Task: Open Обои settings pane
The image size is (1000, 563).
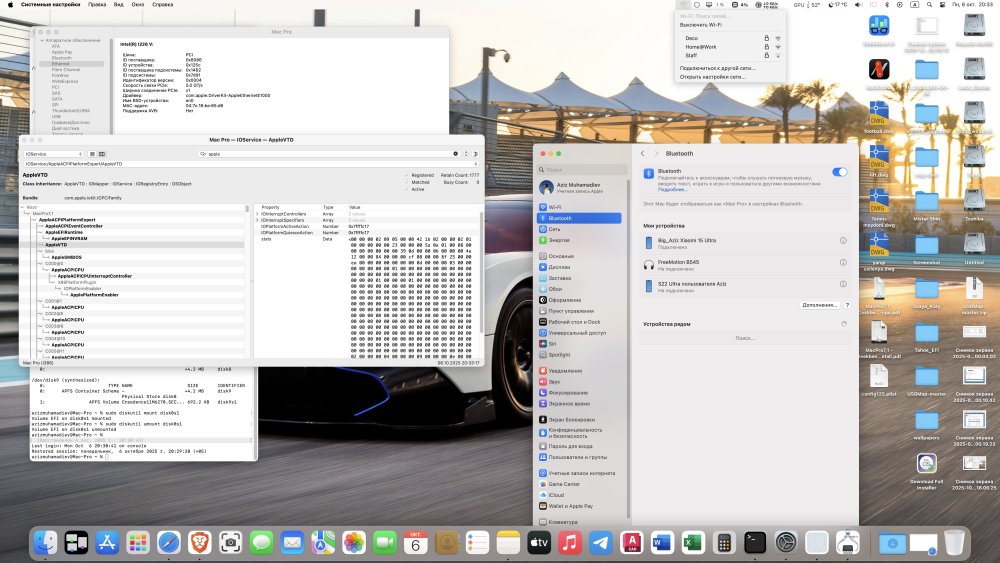Action: [579, 289]
